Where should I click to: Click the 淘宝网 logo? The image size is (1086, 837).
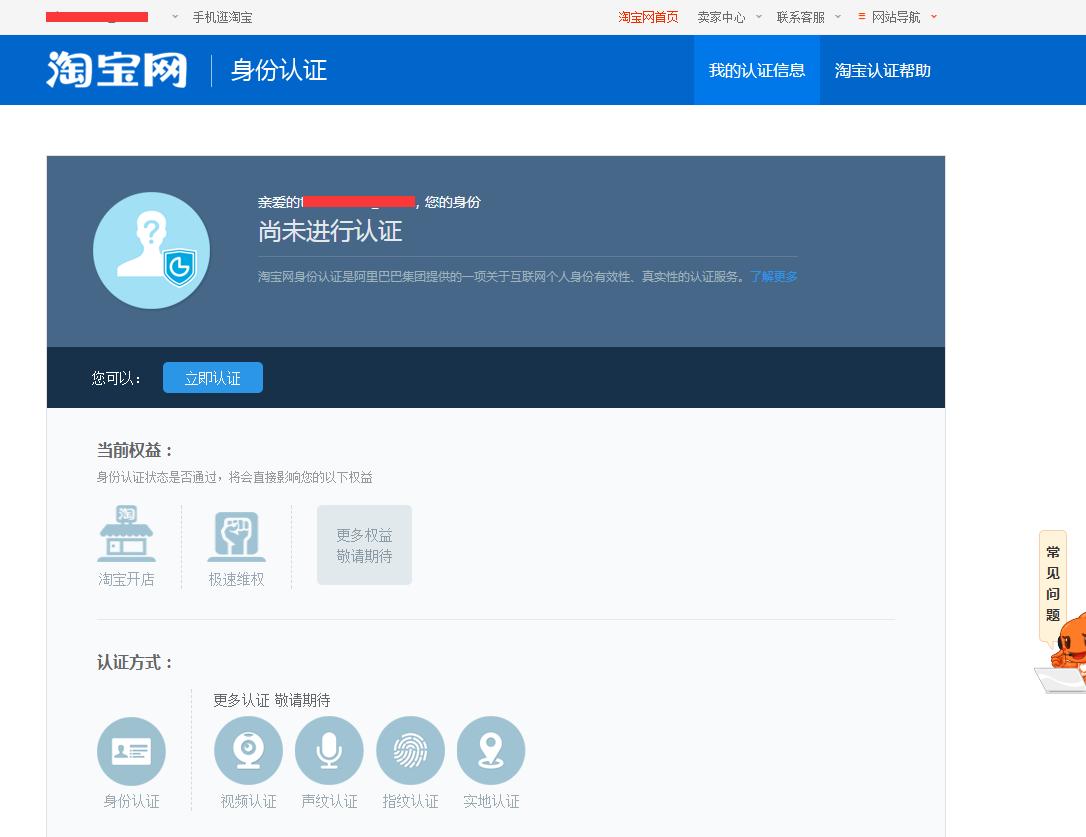pos(114,69)
